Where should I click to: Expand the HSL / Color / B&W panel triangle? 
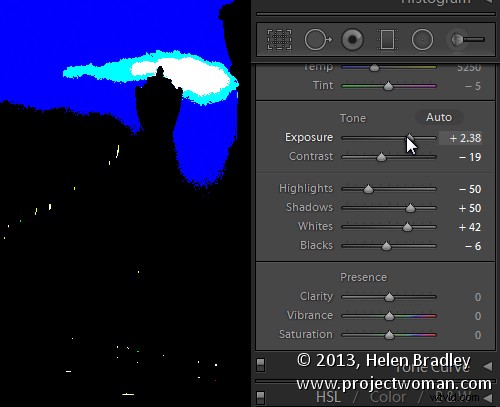488,398
